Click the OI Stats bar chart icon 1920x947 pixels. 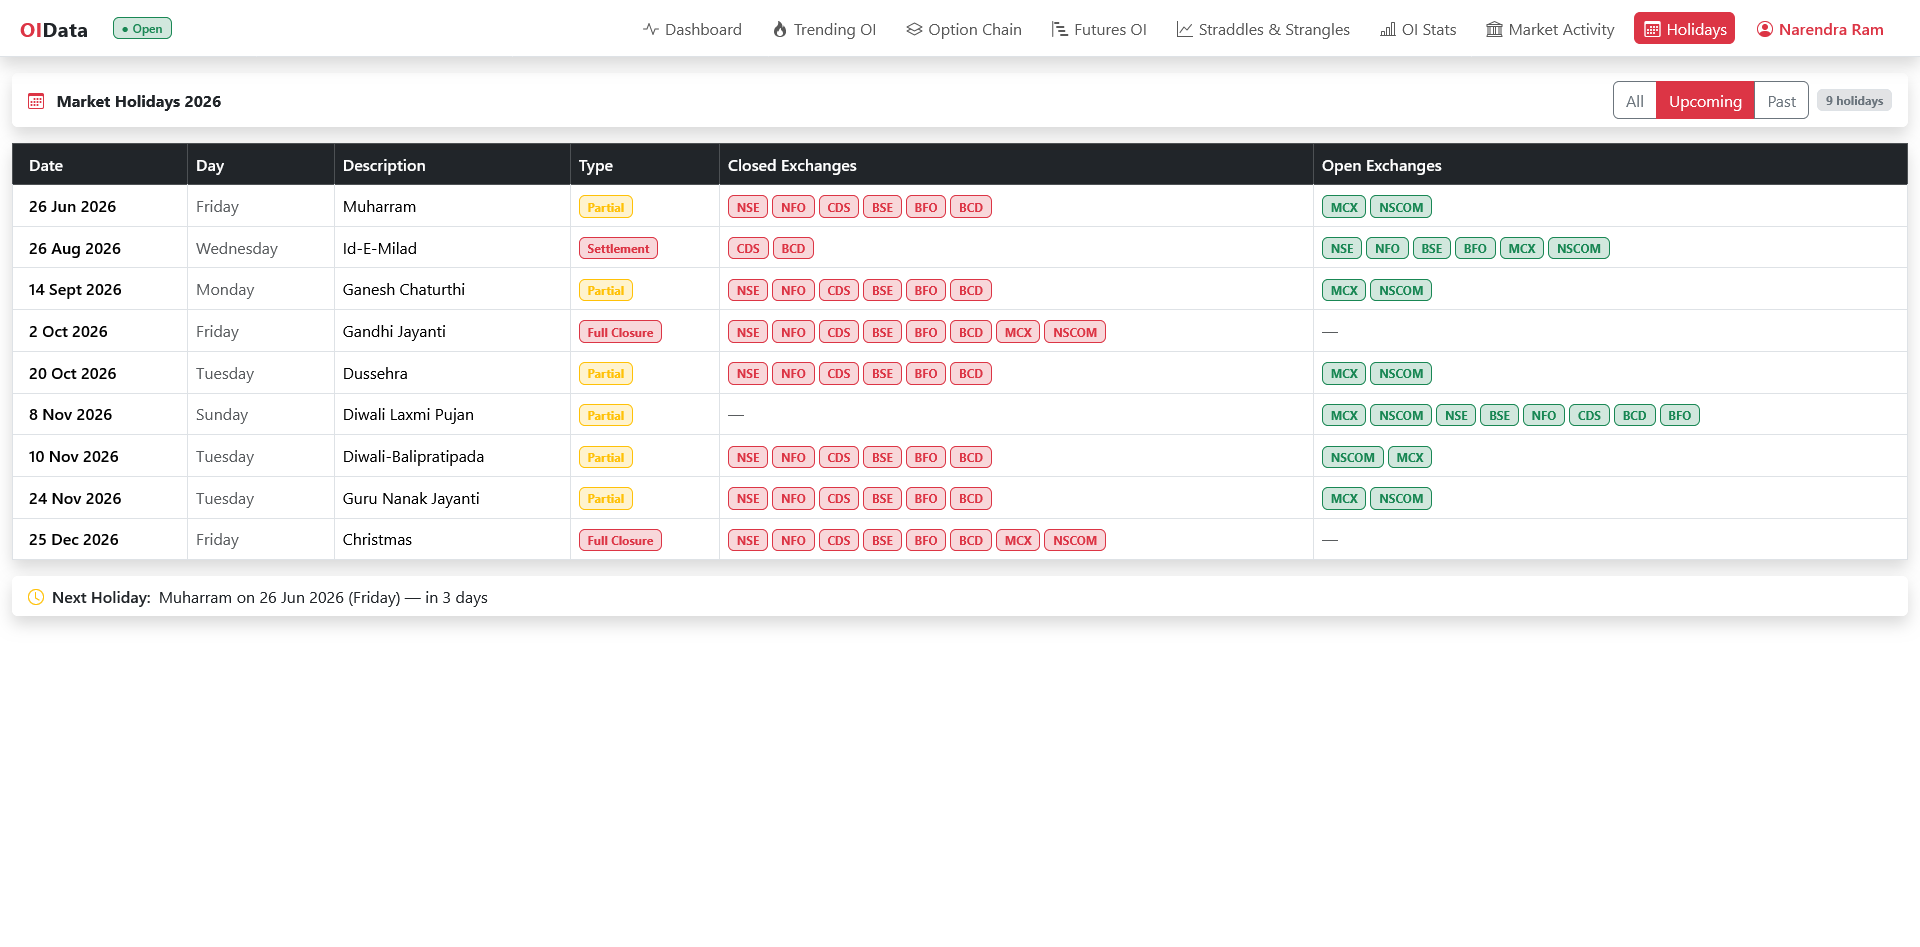pyautogui.click(x=1388, y=29)
